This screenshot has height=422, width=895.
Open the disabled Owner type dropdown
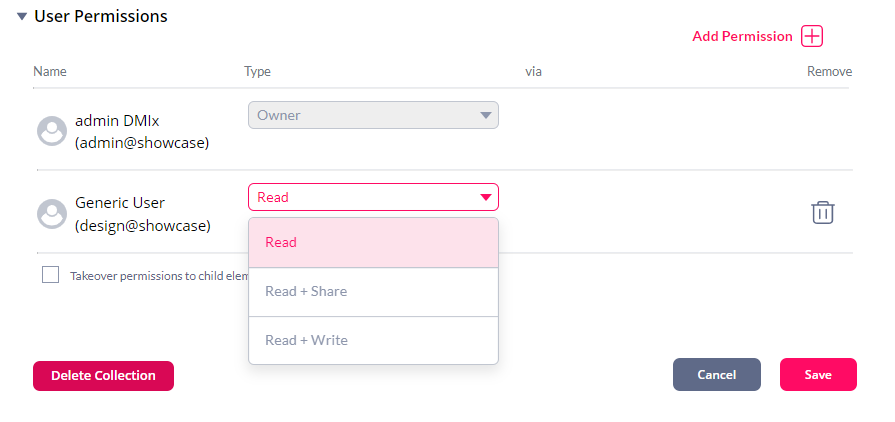tap(373, 115)
